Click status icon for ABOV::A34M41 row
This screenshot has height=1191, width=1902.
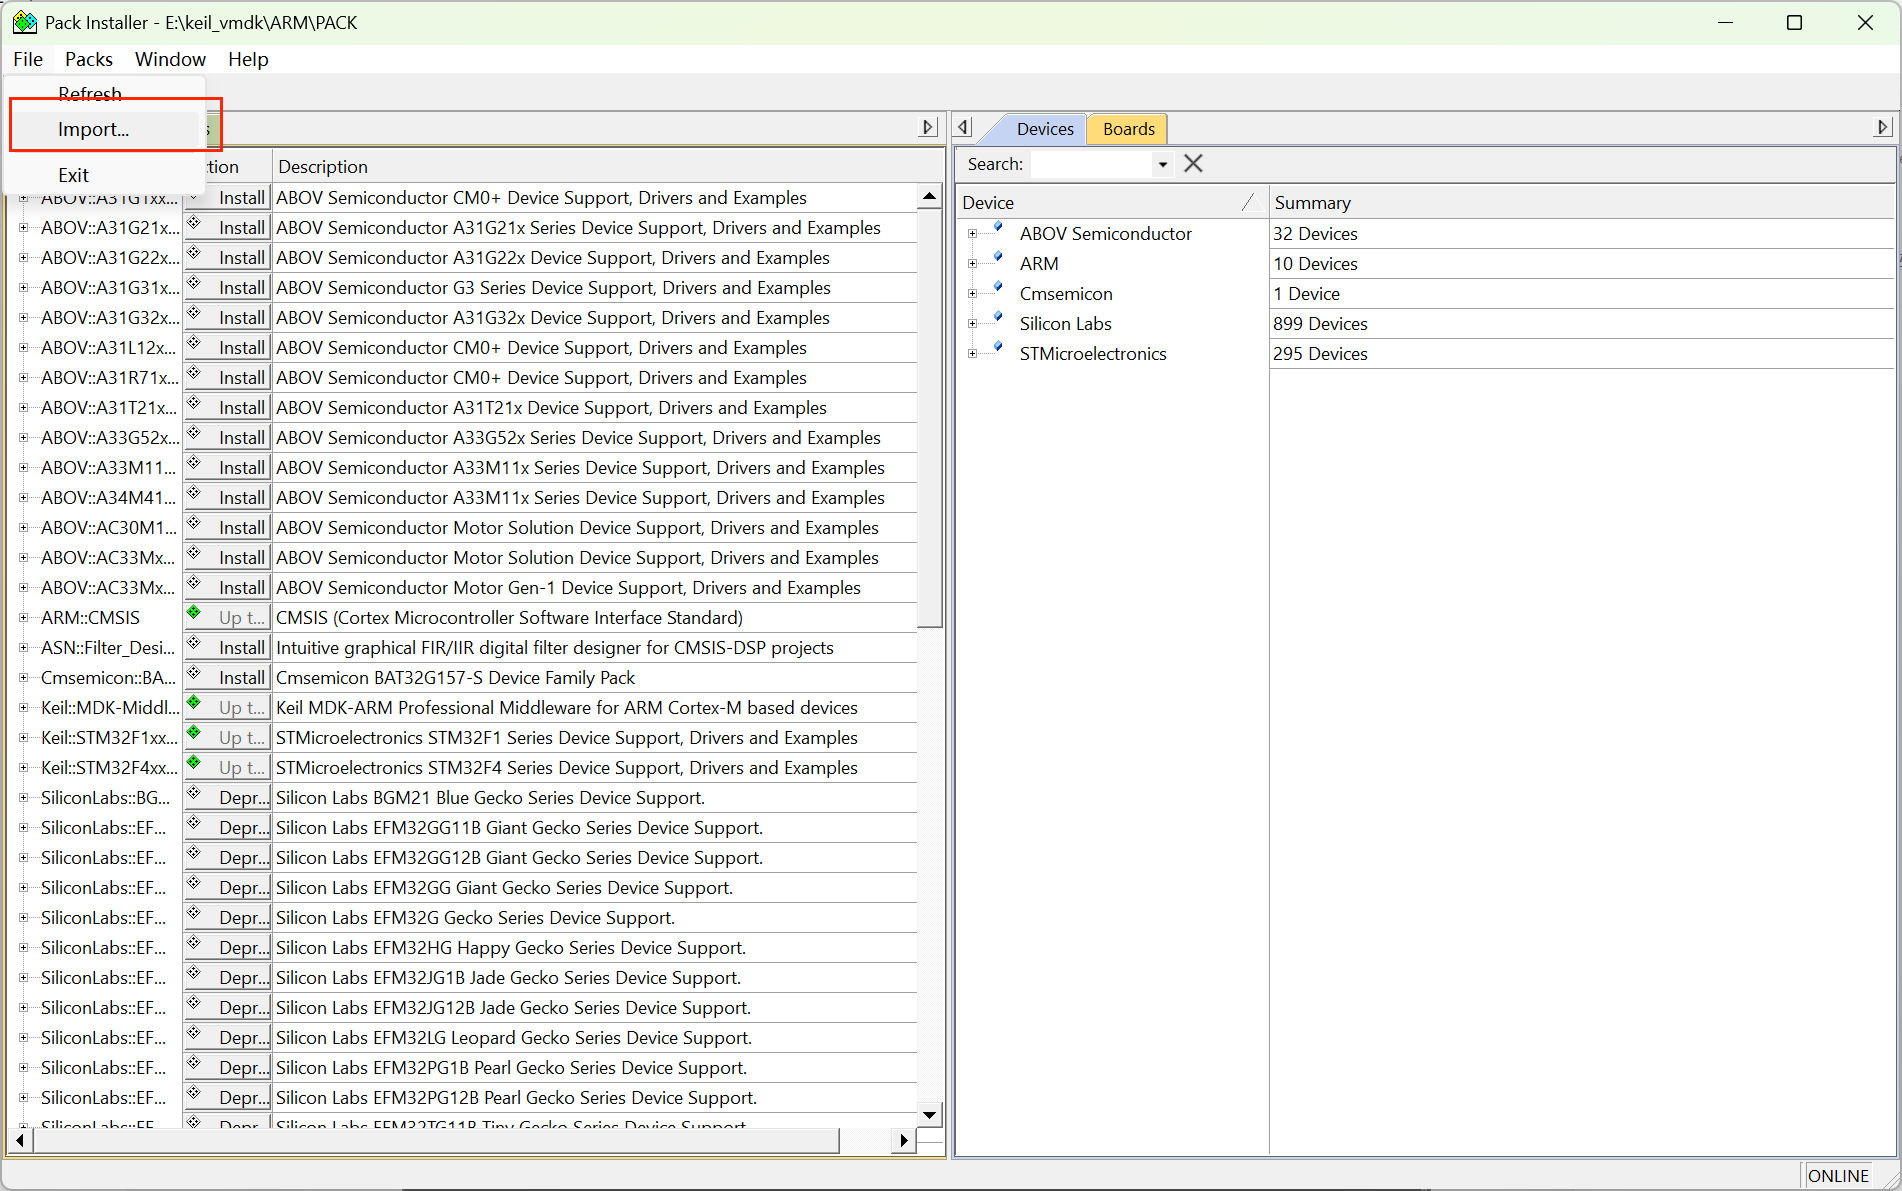194,493
